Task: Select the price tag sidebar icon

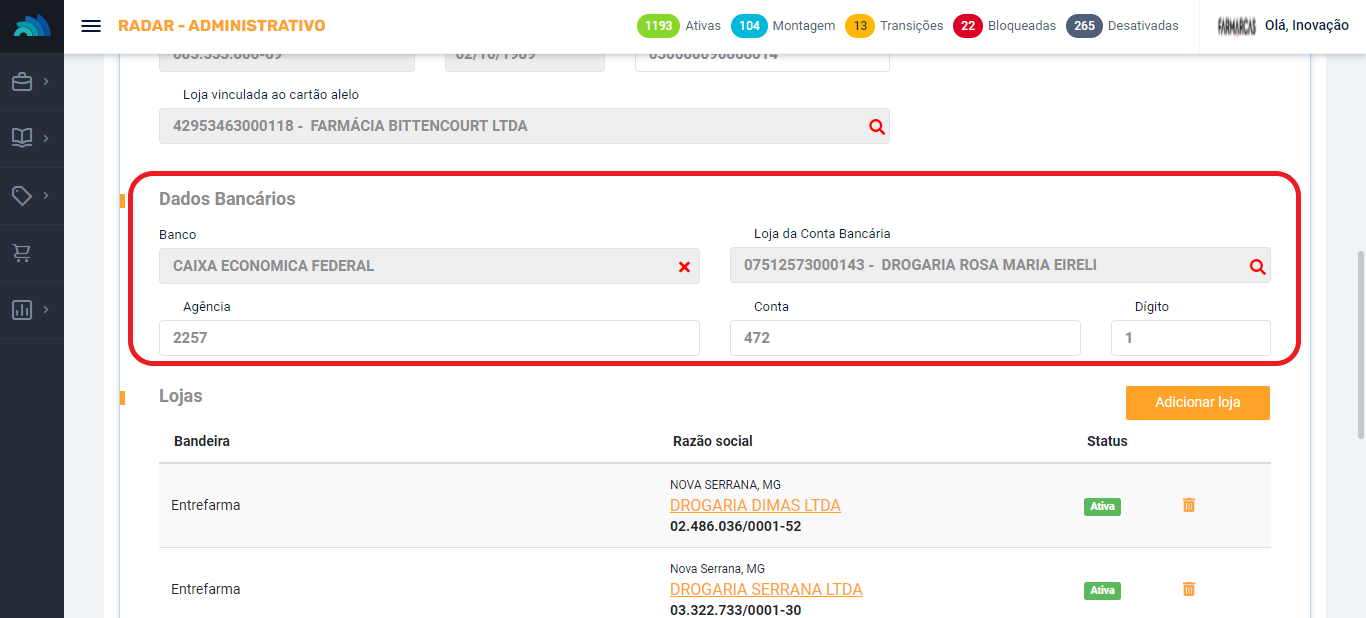Action: click(x=22, y=195)
